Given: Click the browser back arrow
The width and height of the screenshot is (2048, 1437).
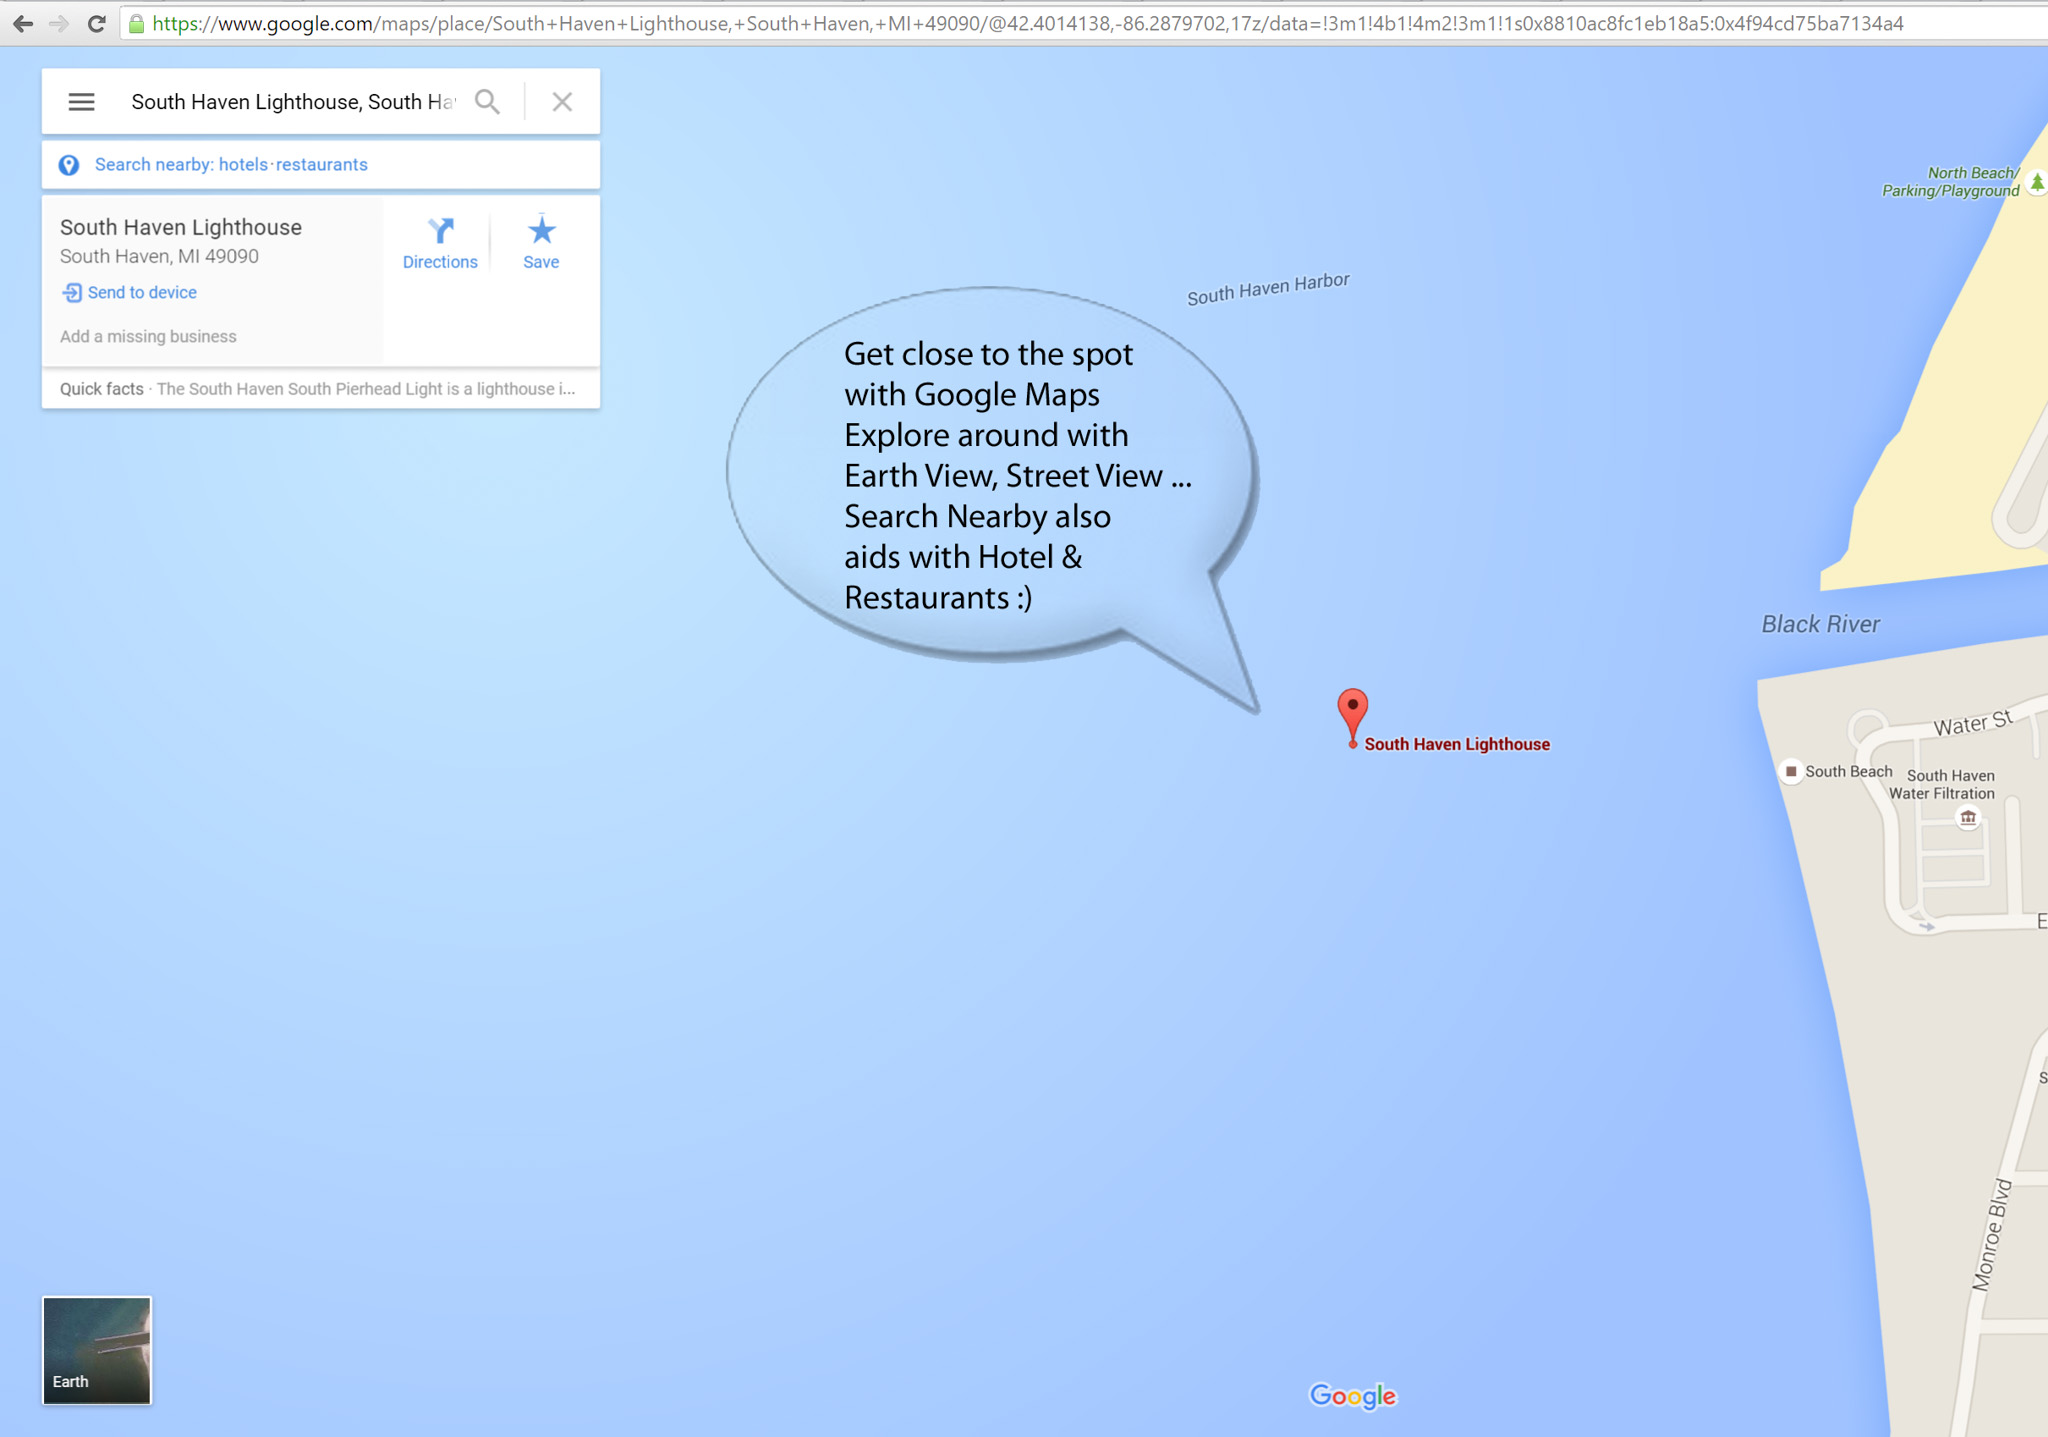Looking at the screenshot, I should click(x=23, y=23).
